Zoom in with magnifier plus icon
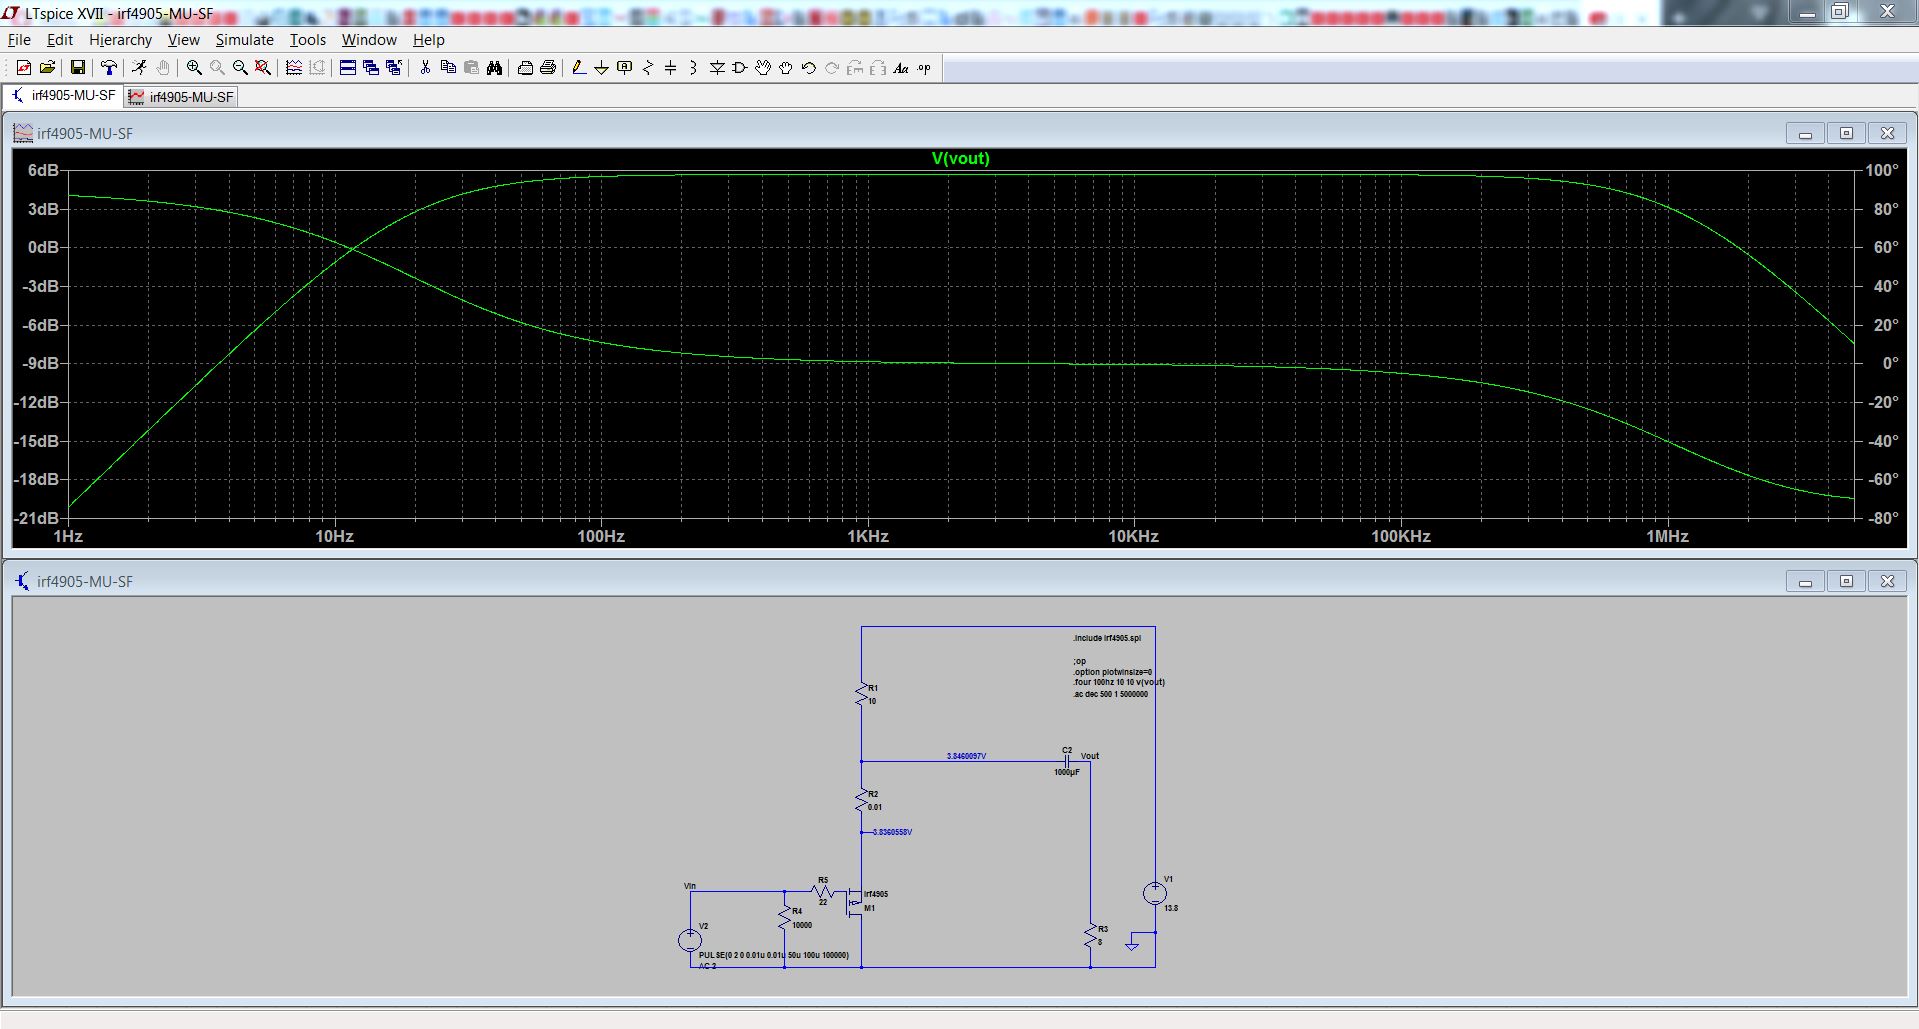The height and width of the screenshot is (1029, 1919). [x=194, y=68]
